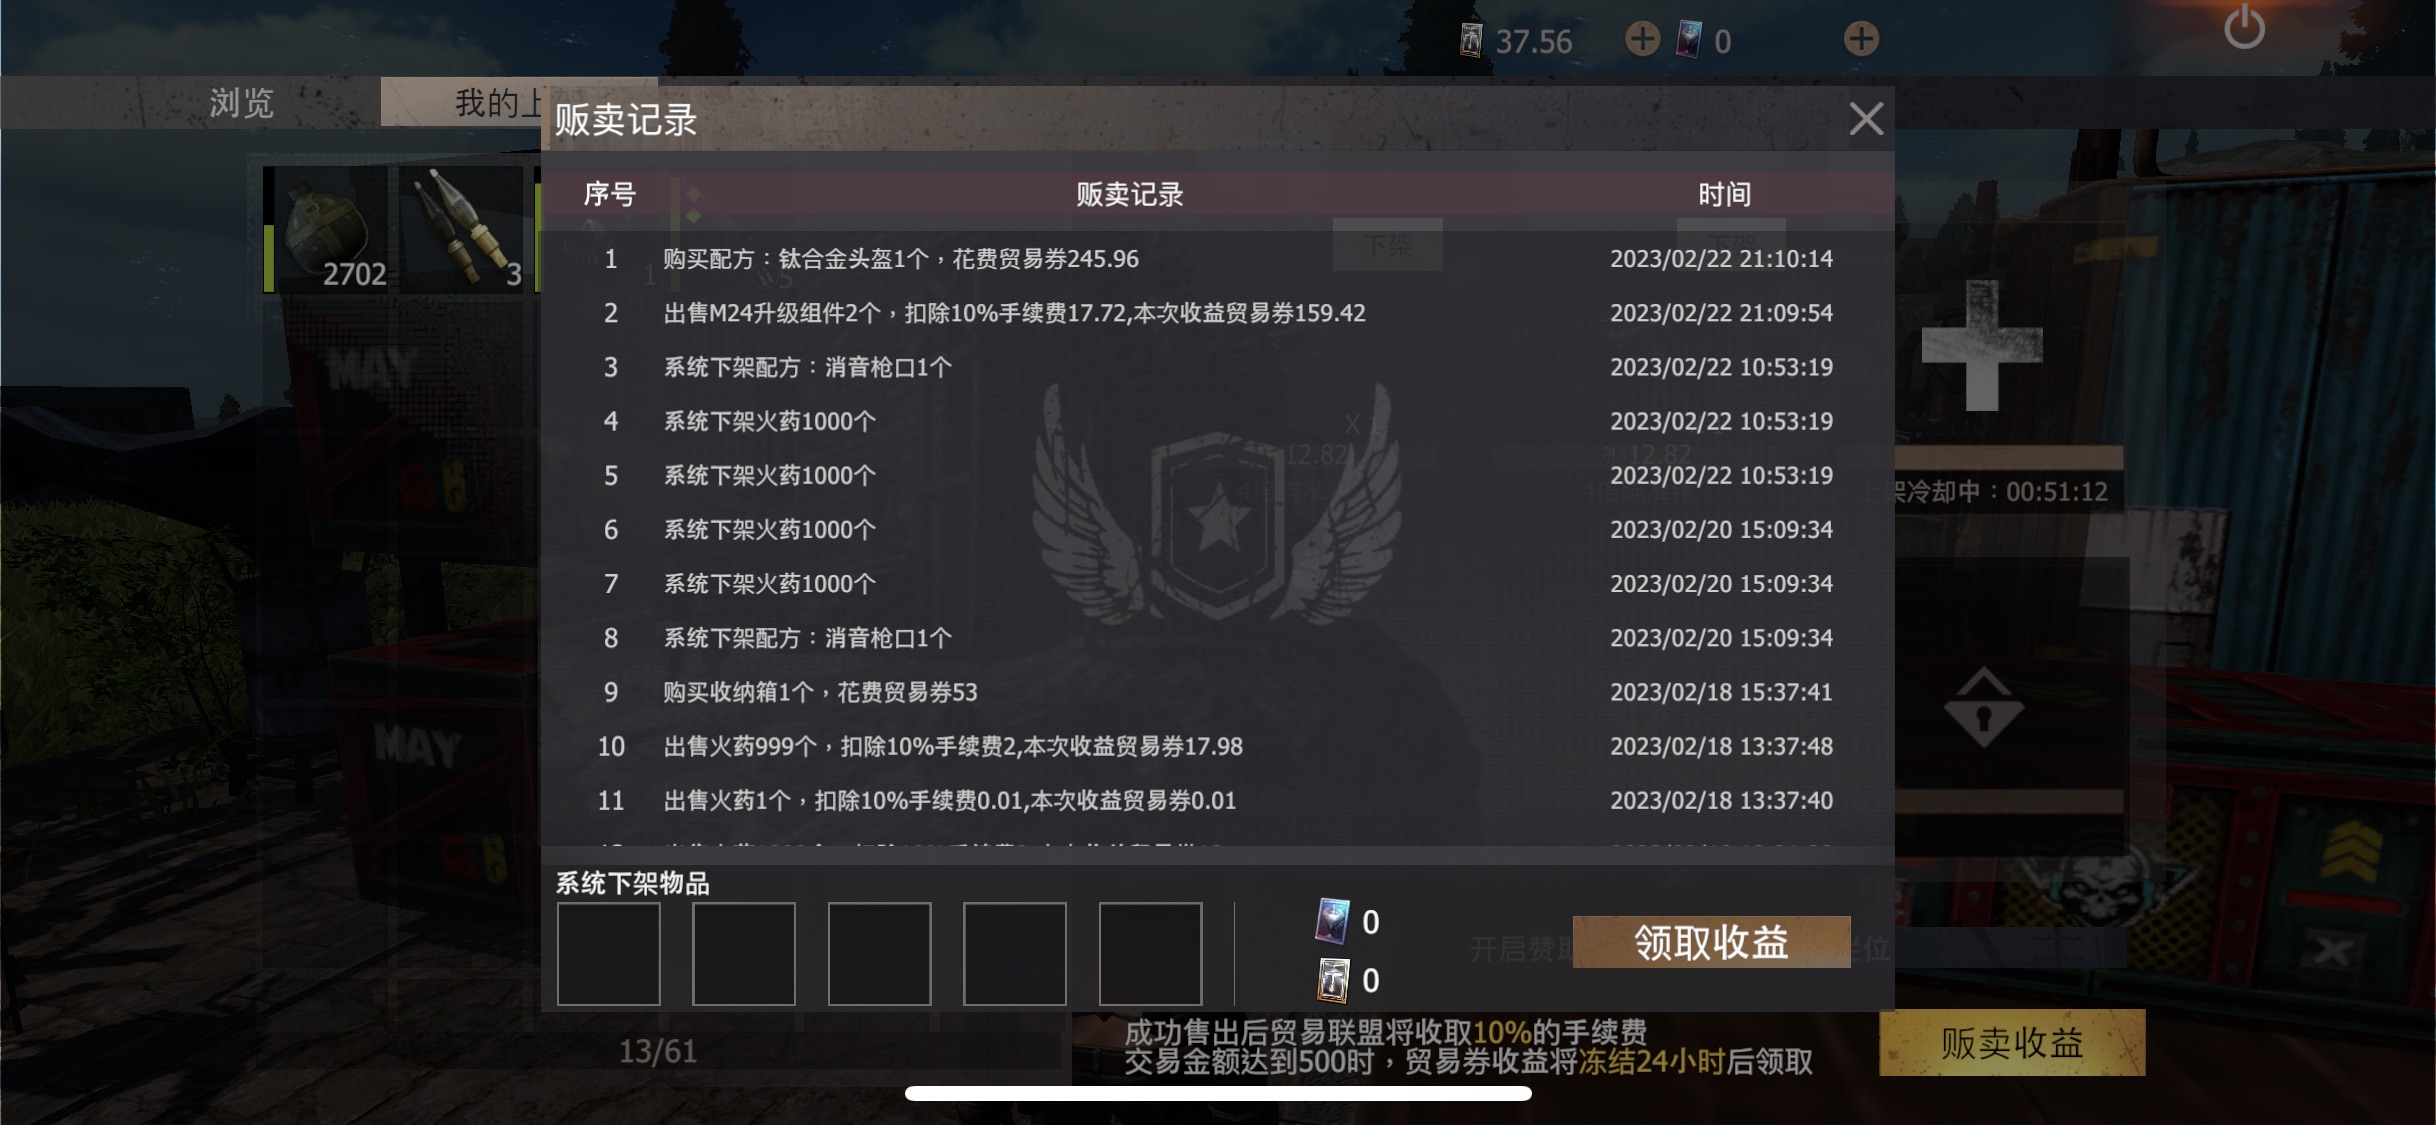Select record 9 for purchasing 收纳箱

1217,692
